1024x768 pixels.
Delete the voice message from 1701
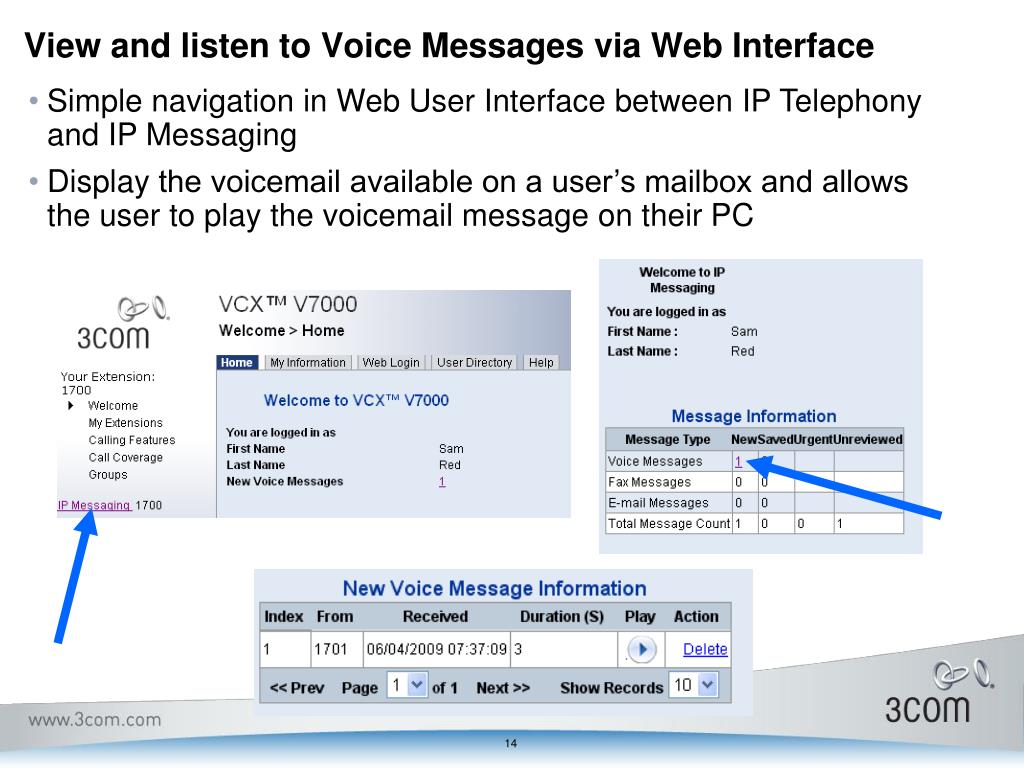click(x=705, y=649)
